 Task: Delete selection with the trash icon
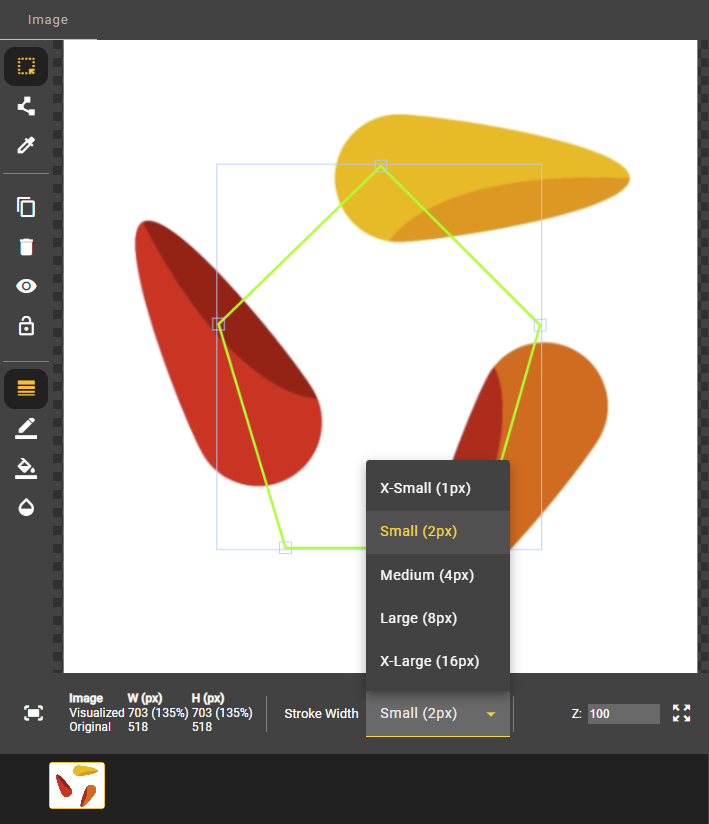coord(26,247)
